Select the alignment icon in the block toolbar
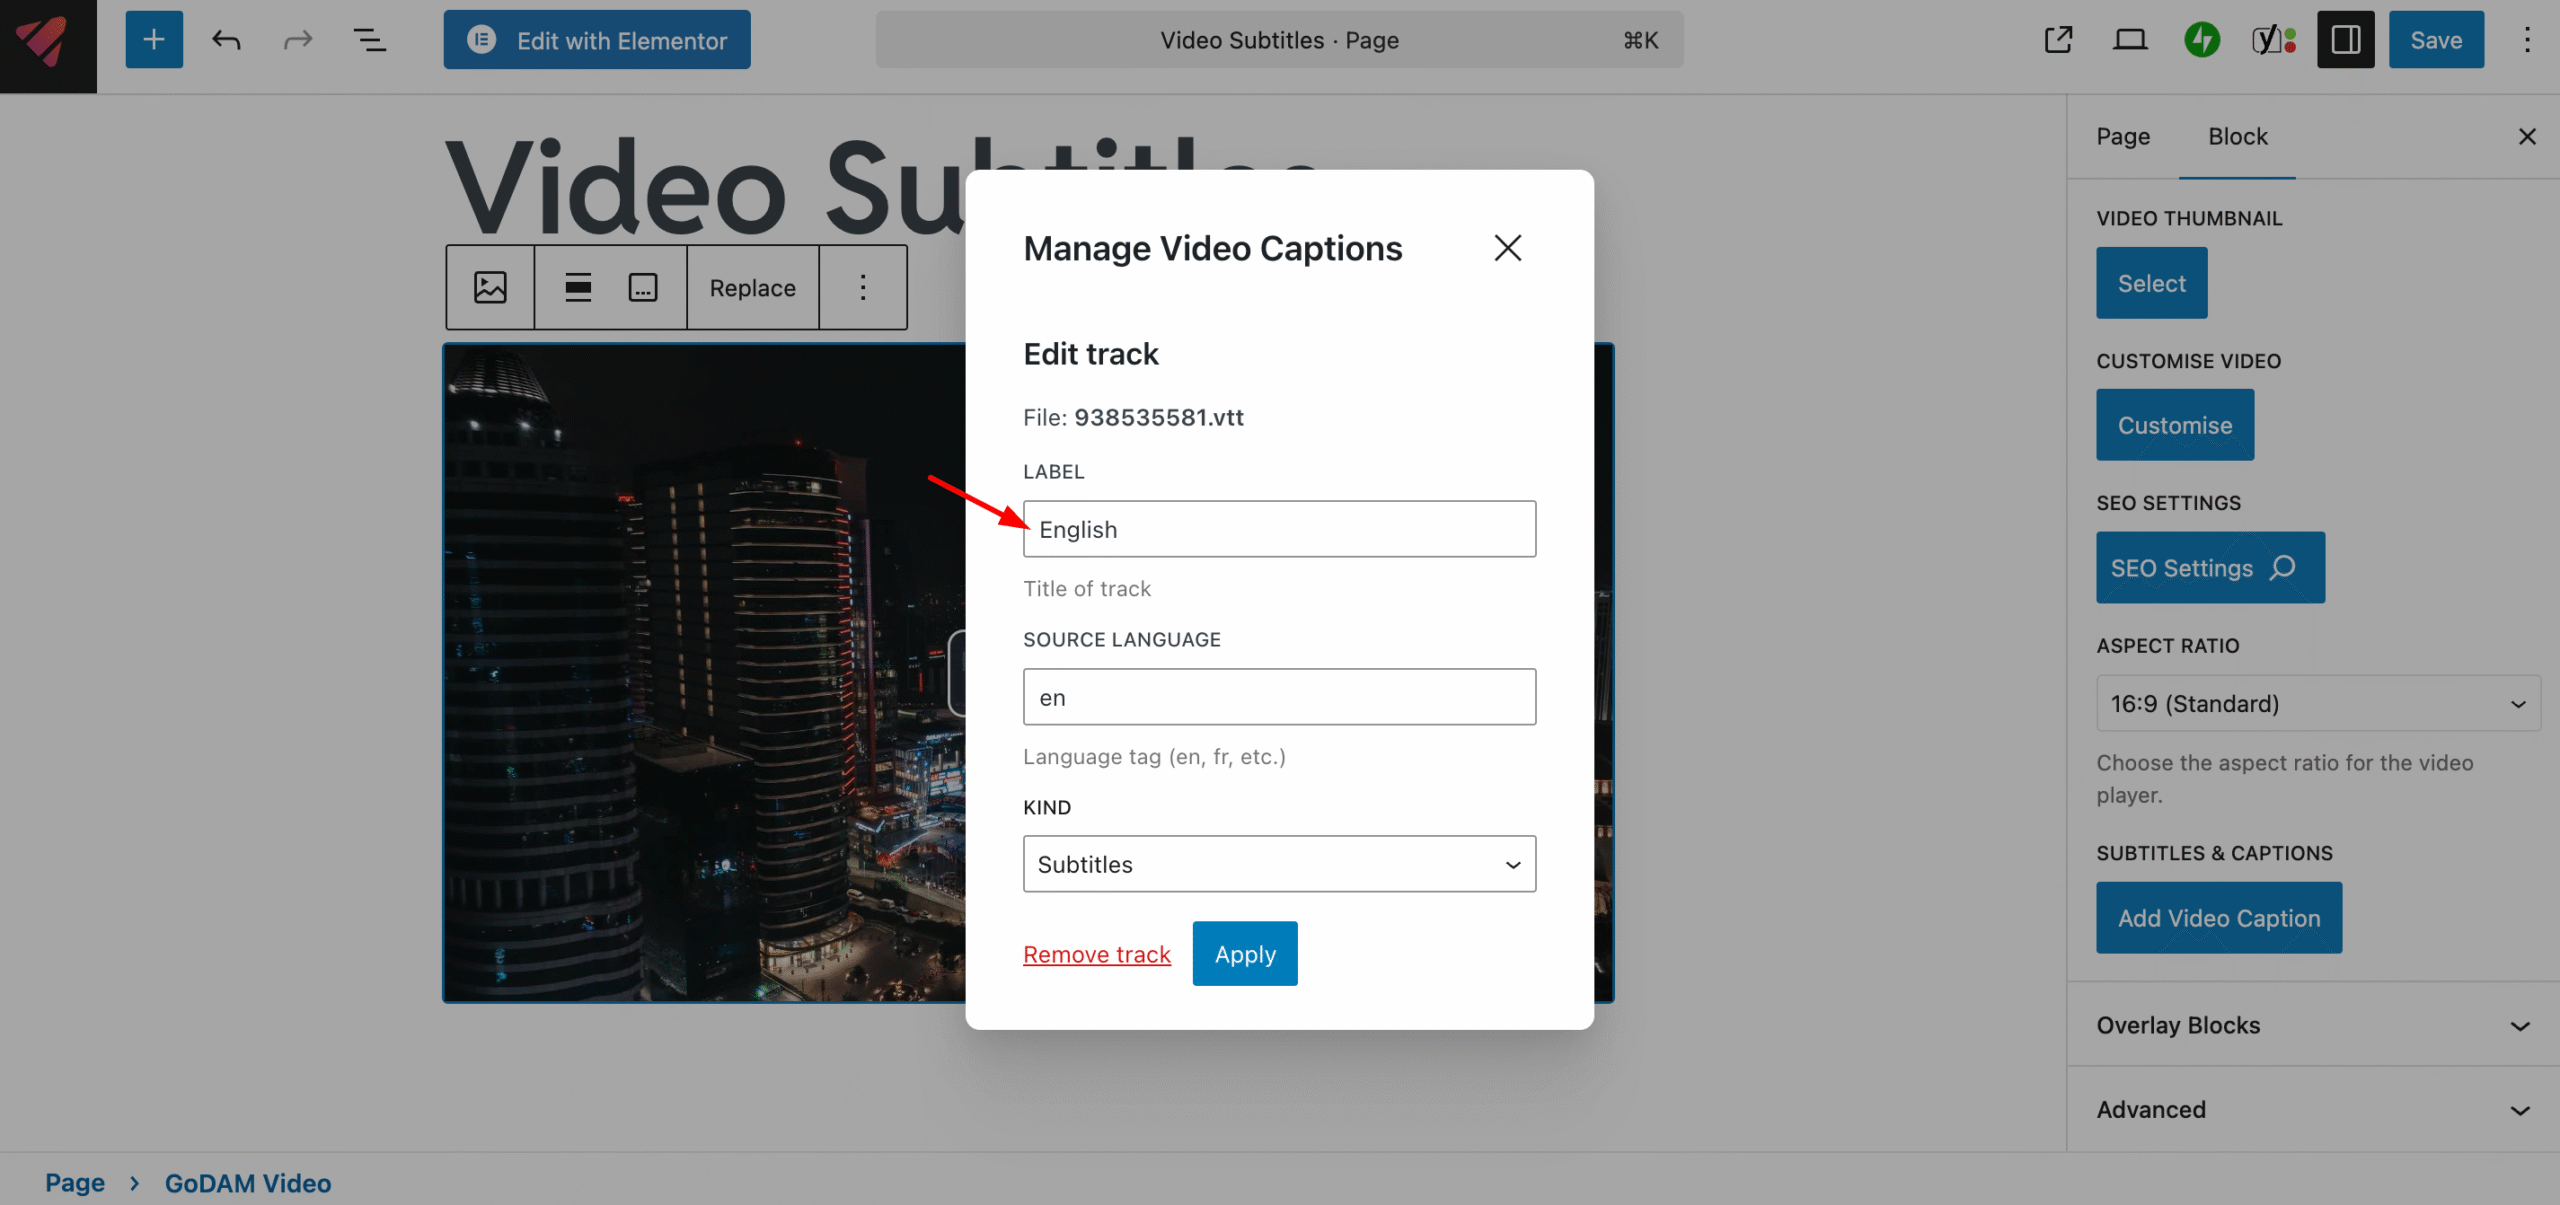Image resolution: width=2560 pixels, height=1205 pixels. (579, 287)
